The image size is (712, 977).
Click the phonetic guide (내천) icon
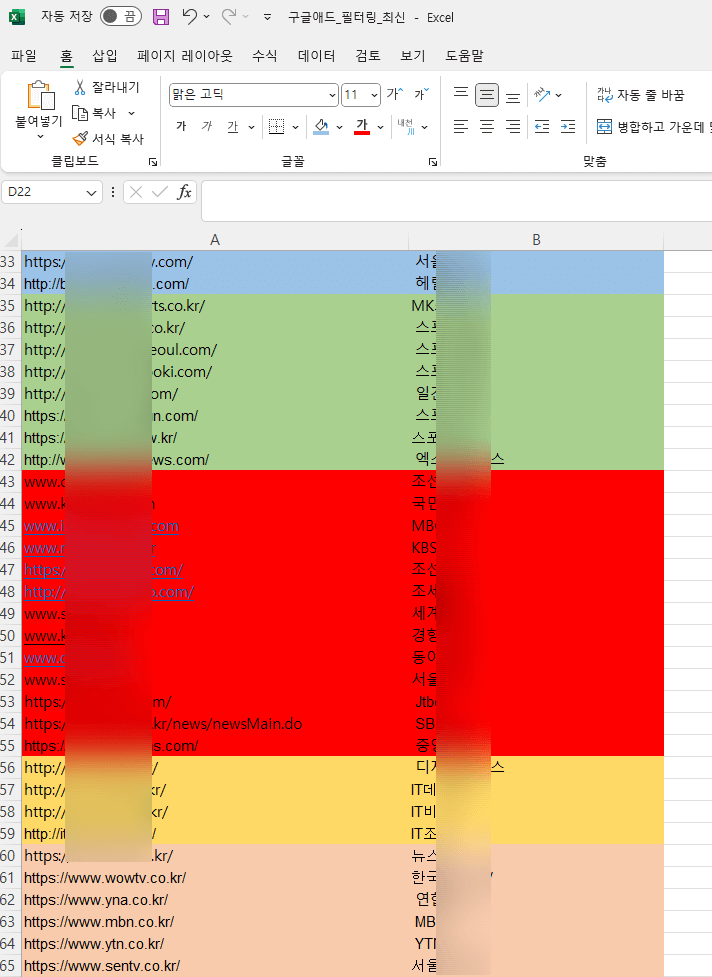(406, 126)
